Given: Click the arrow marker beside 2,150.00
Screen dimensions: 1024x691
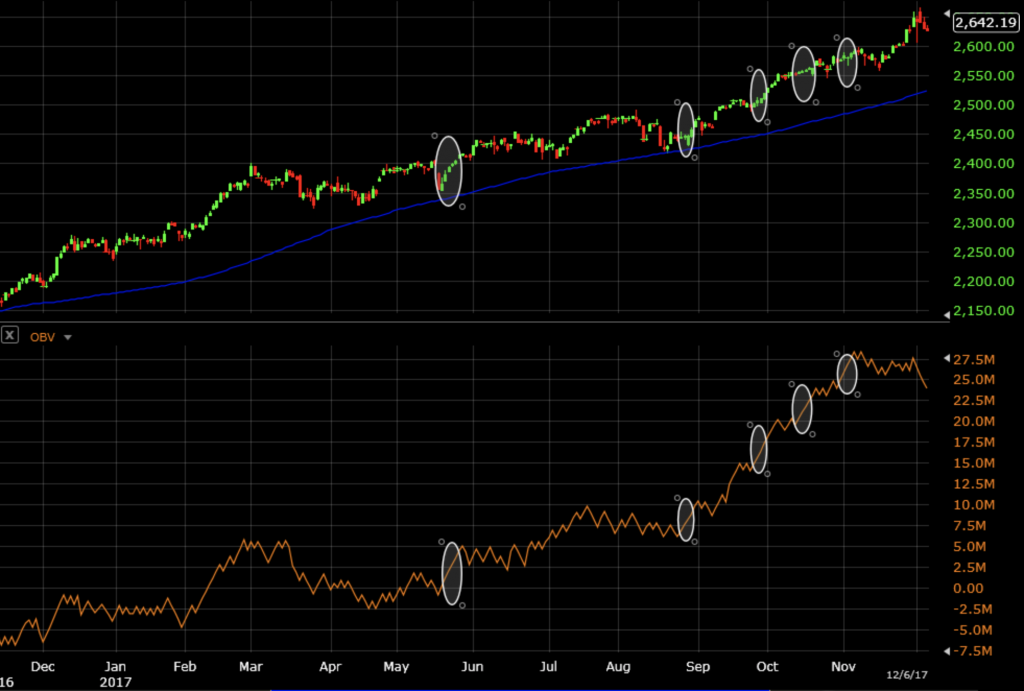Looking at the screenshot, I should click(948, 315).
